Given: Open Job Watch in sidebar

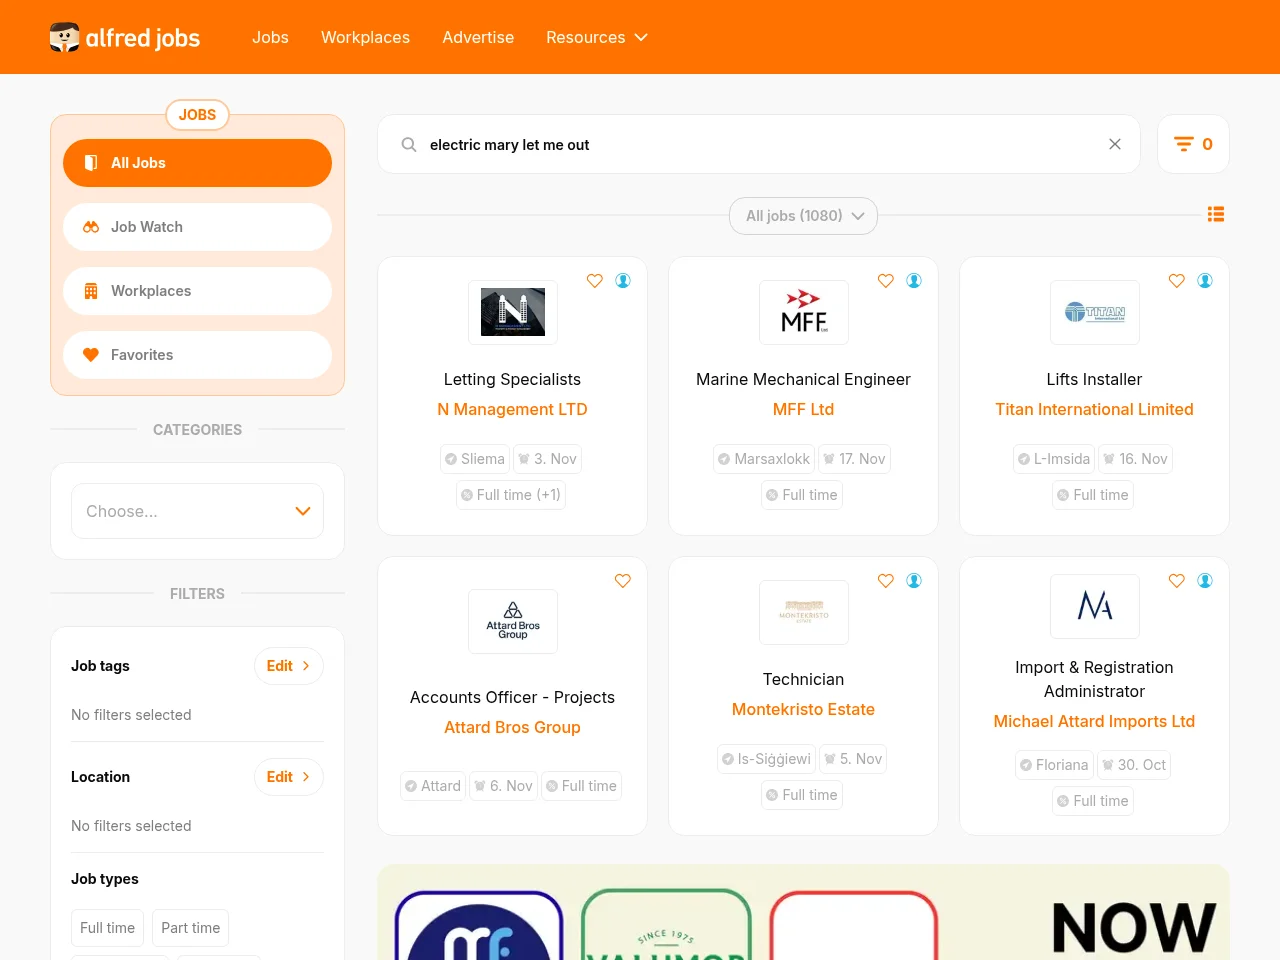Looking at the screenshot, I should coord(197,227).
